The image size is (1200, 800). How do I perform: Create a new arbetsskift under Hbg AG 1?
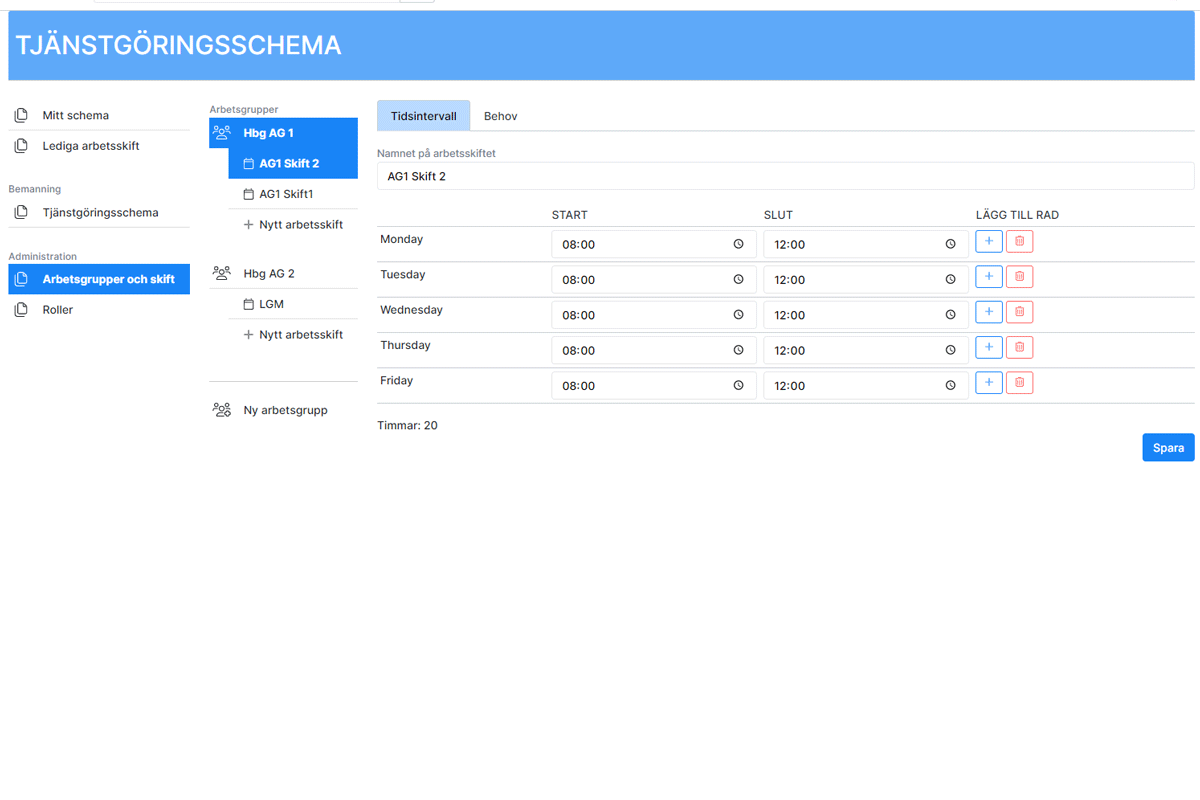click(x=293, y=225)
